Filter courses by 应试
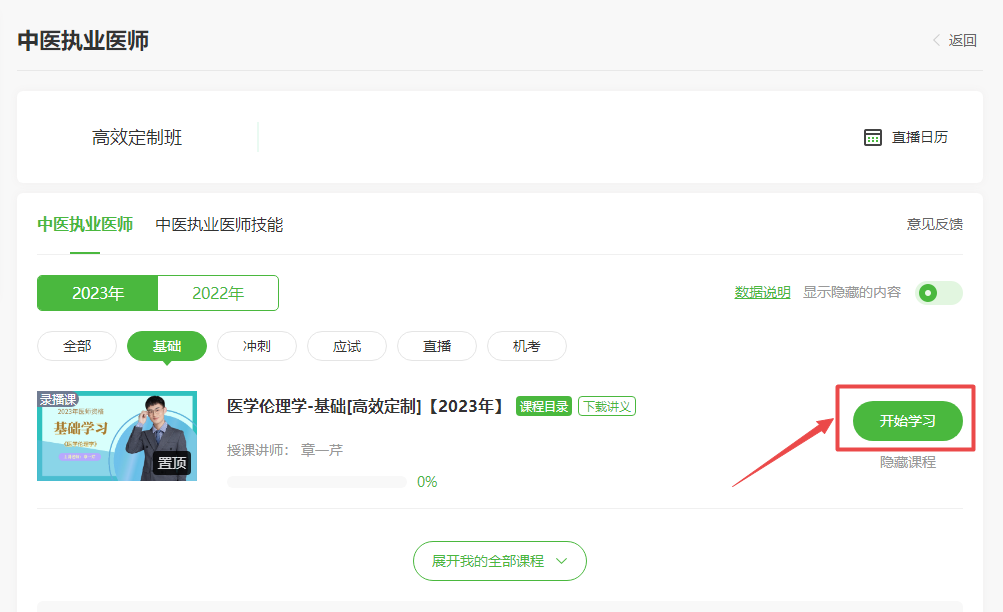 point(347,346)
